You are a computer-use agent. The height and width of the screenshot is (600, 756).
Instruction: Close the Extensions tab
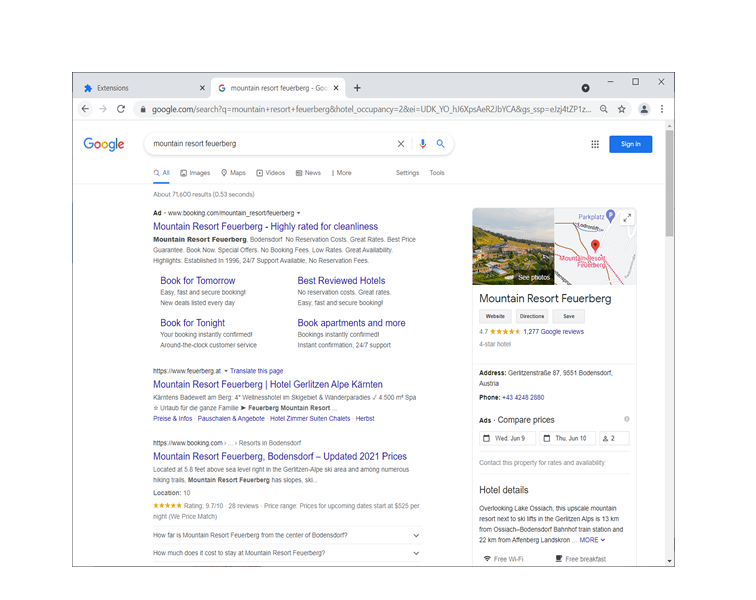(202, 88)
